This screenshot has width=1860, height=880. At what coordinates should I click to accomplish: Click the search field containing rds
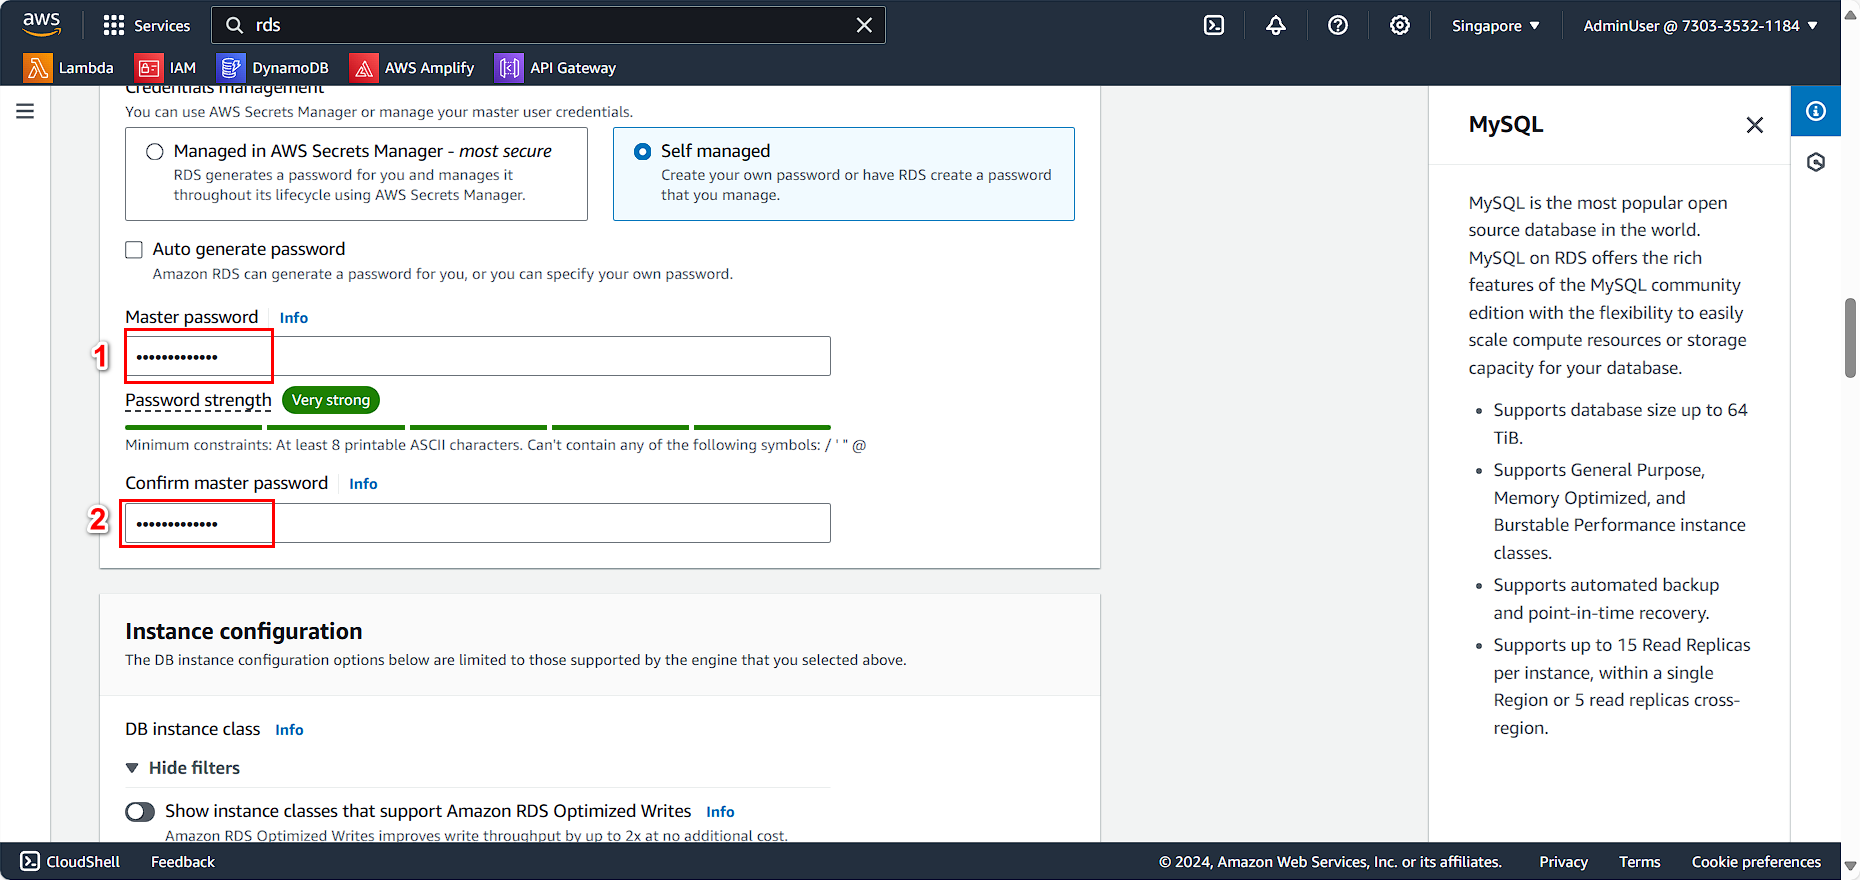click(548, 25)
